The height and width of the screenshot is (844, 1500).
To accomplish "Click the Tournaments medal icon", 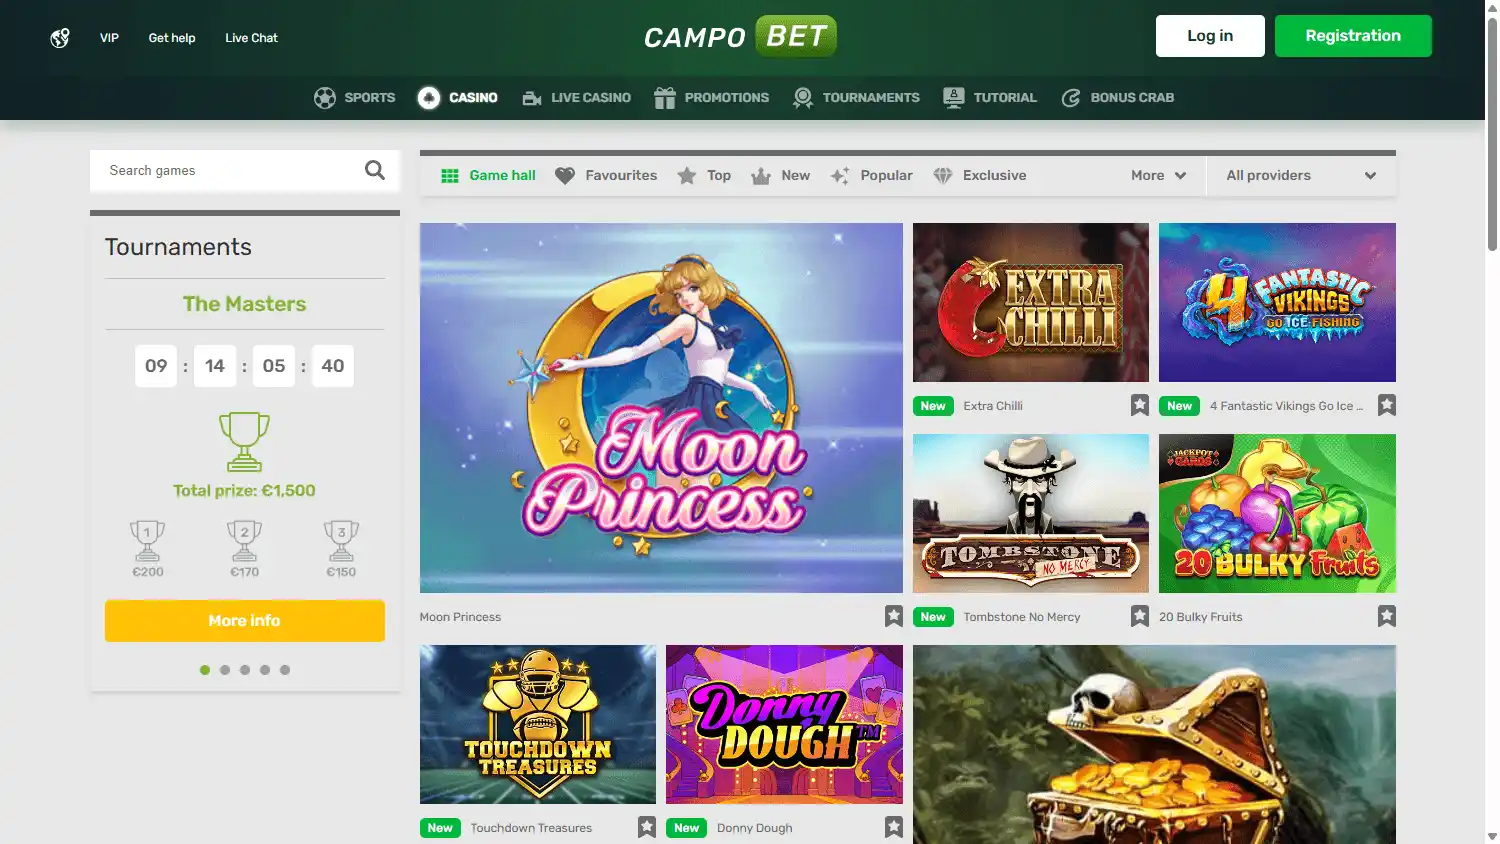I will (802, 98).
